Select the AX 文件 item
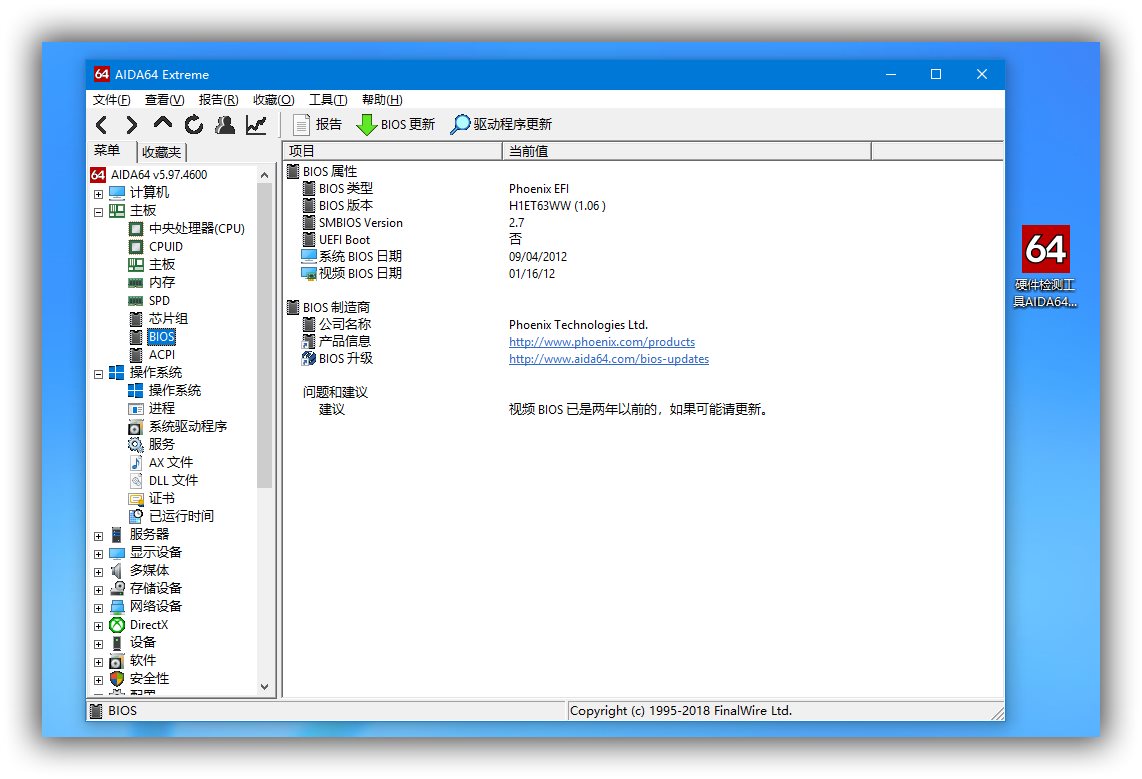 coord(170,462)
